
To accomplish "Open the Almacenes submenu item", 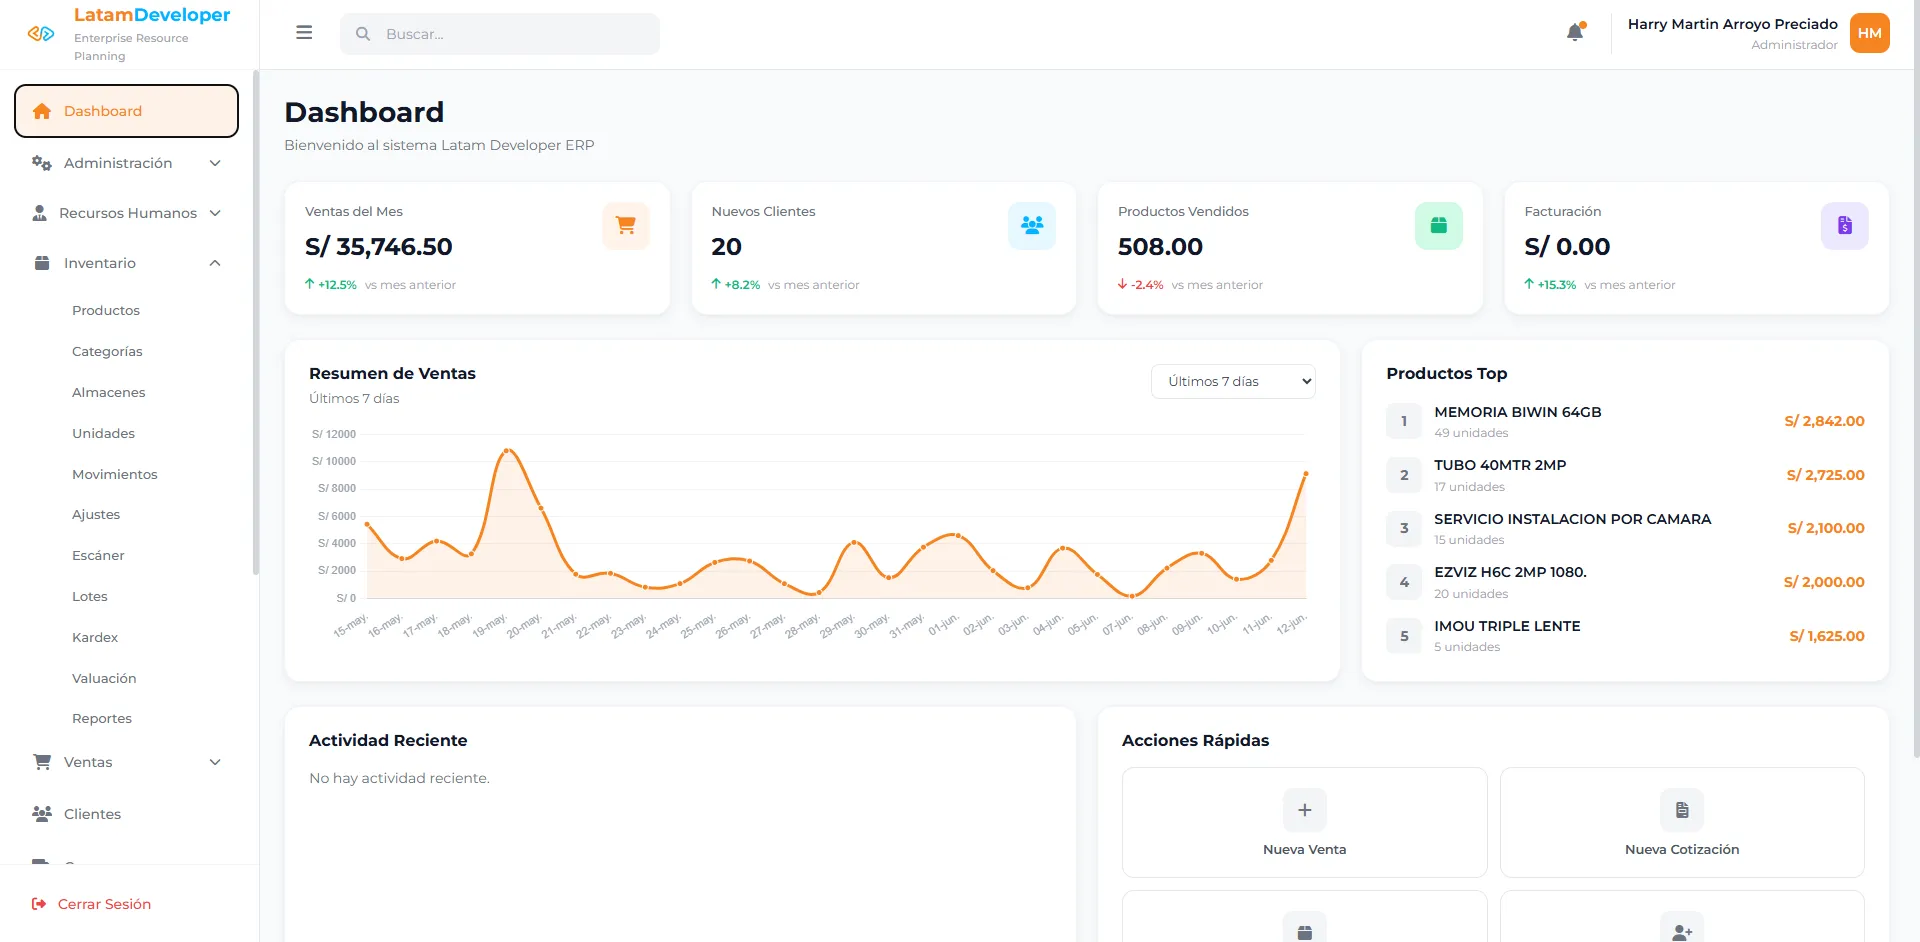I will [109, 393].
